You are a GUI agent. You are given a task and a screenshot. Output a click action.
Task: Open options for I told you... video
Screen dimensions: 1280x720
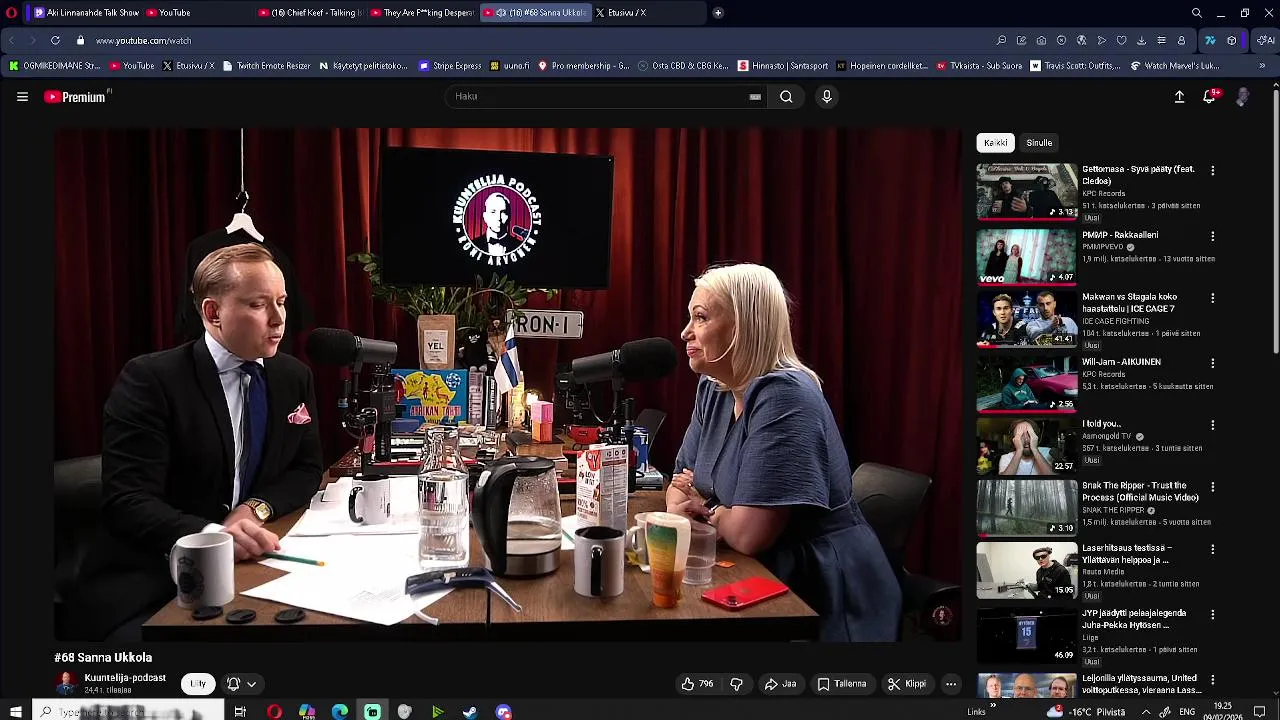tap(1212, 425)
